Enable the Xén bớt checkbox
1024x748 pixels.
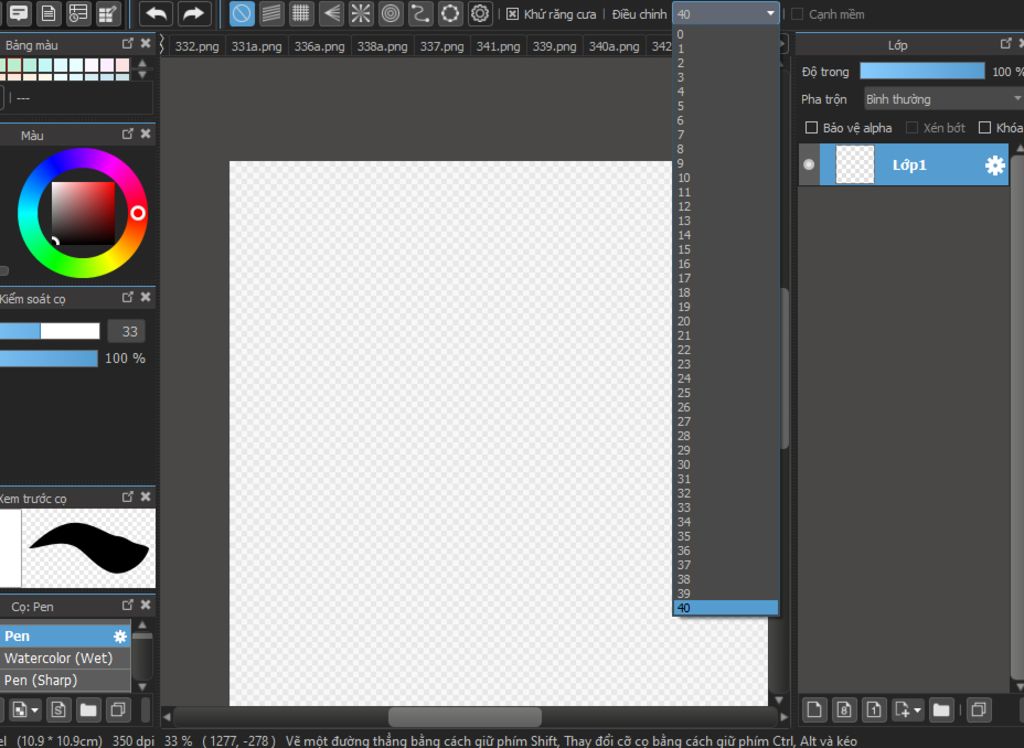[912, 127]
